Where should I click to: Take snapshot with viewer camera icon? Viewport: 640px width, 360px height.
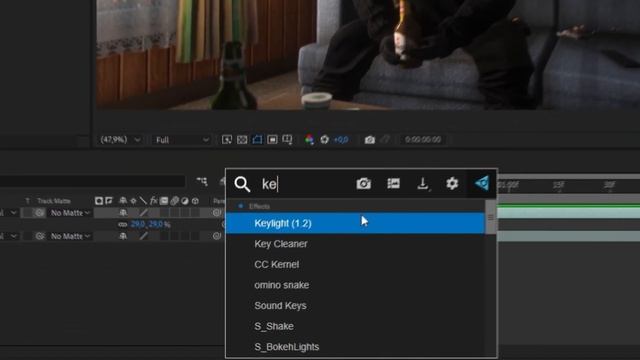pos(370,140)
